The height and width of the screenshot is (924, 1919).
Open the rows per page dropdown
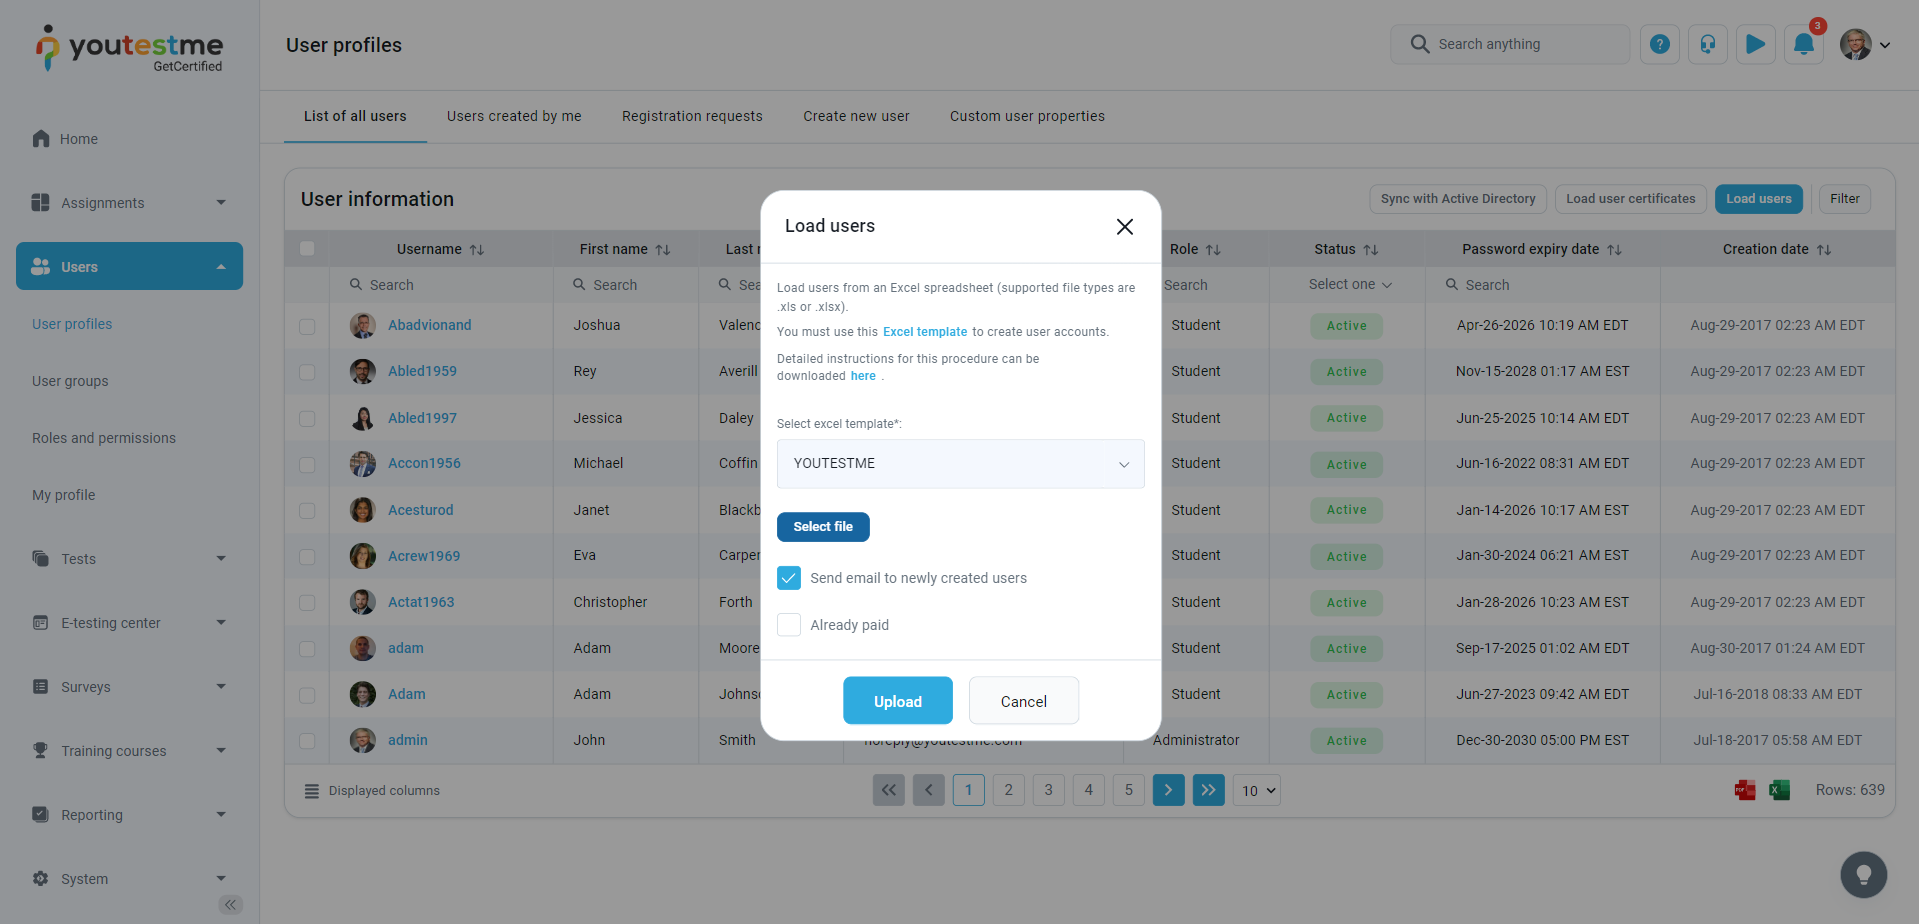click(x=1257, y=790)
